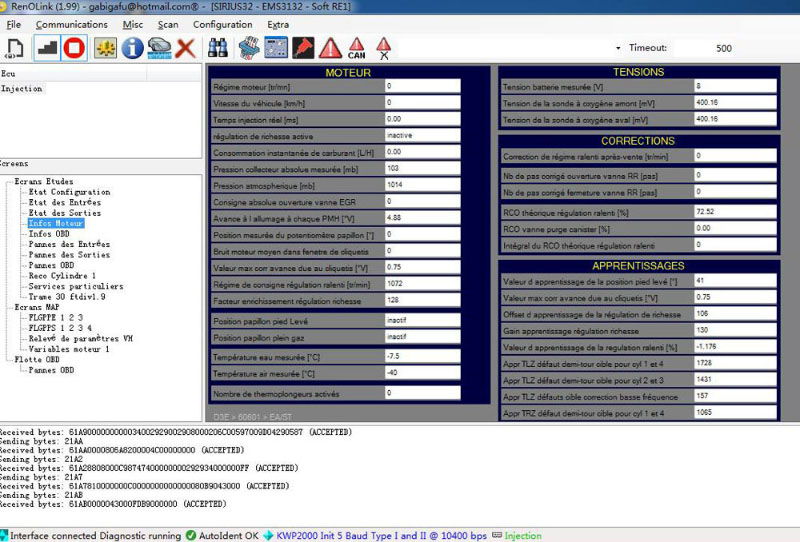Select Injection in the Ecu list
Screen dimensions: 800x542
(22, 89)
